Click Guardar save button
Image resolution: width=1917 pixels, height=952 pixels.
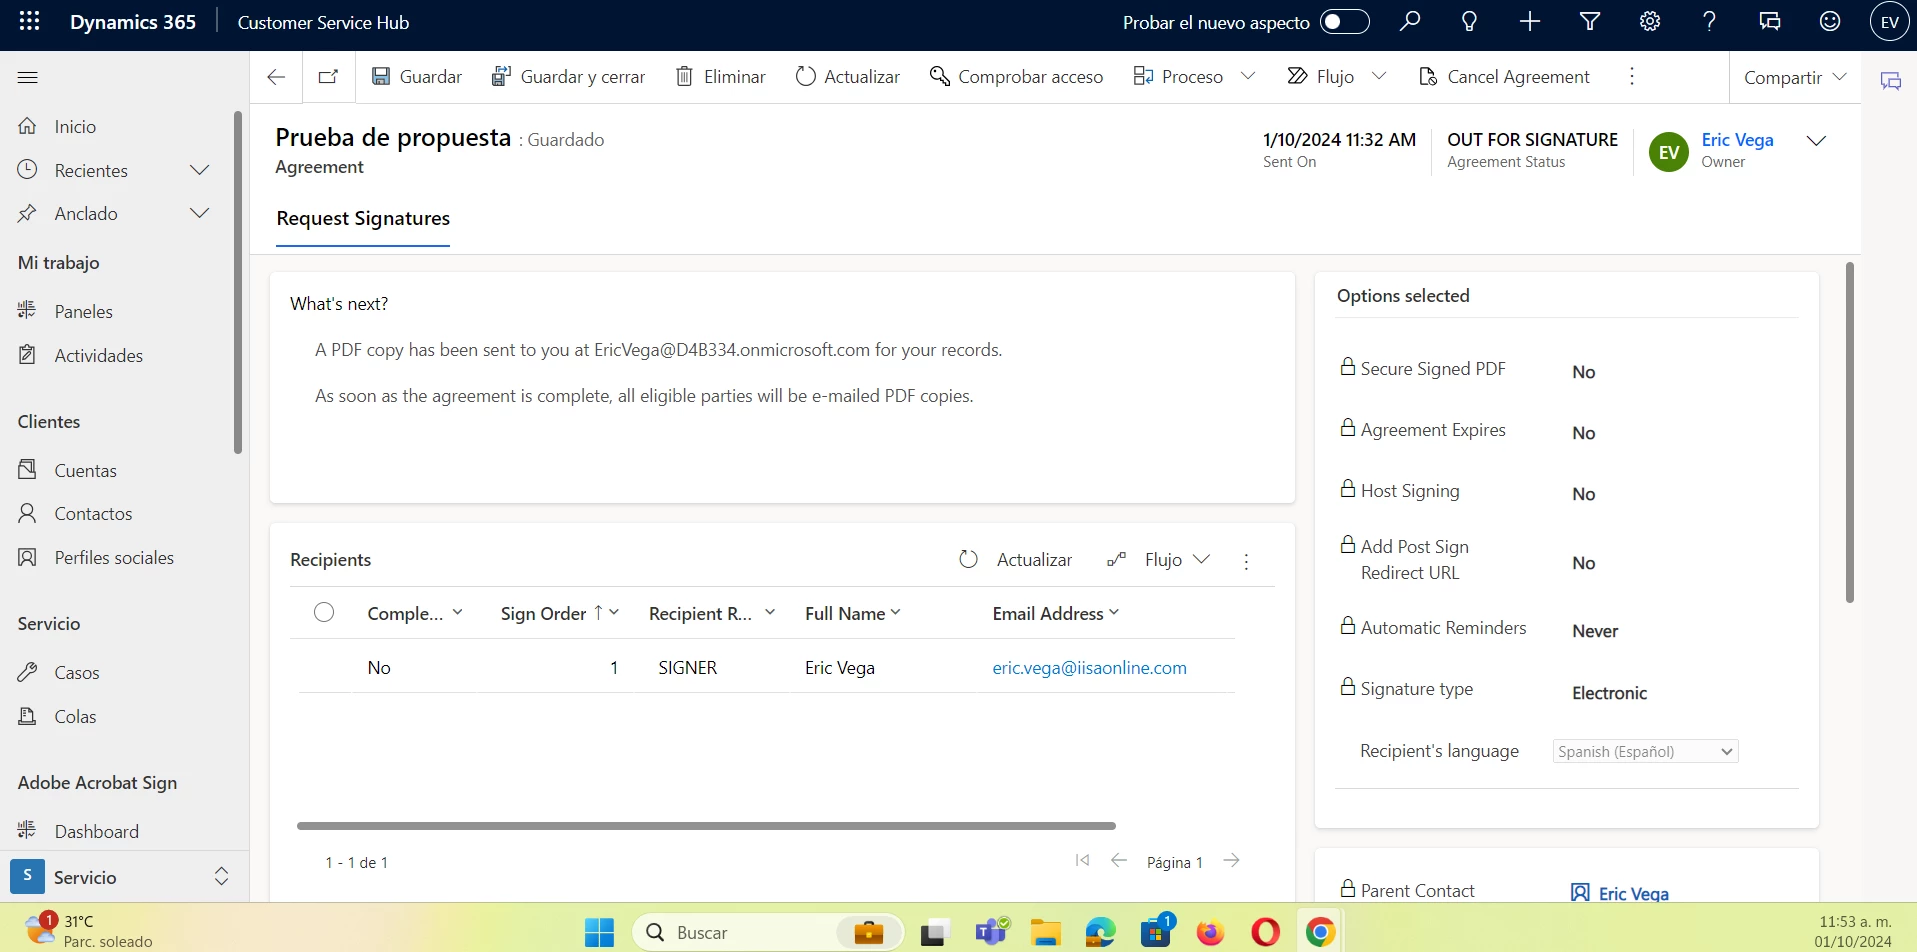[417, 77]
